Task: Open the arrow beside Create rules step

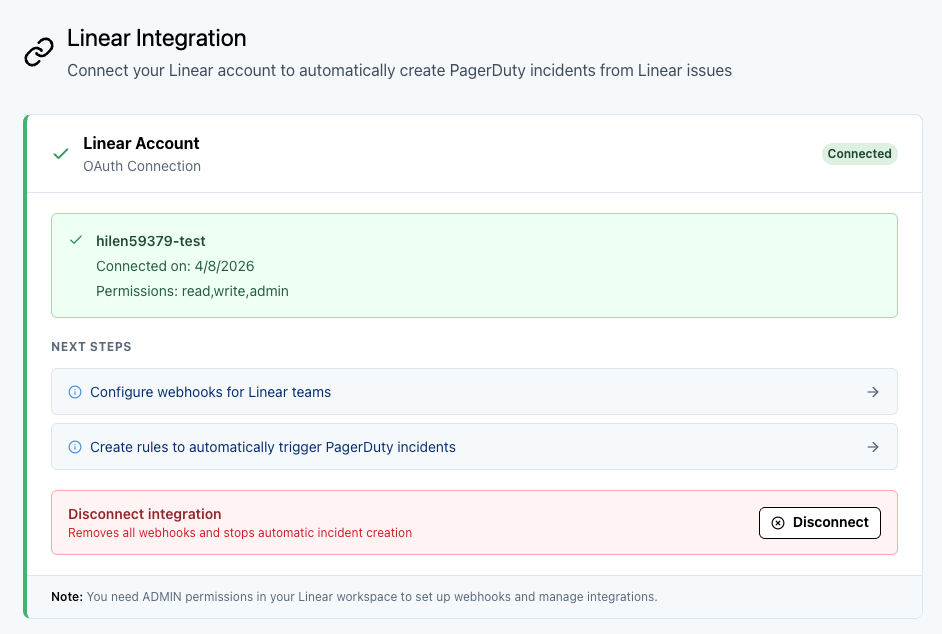Action: click(873, 447)
